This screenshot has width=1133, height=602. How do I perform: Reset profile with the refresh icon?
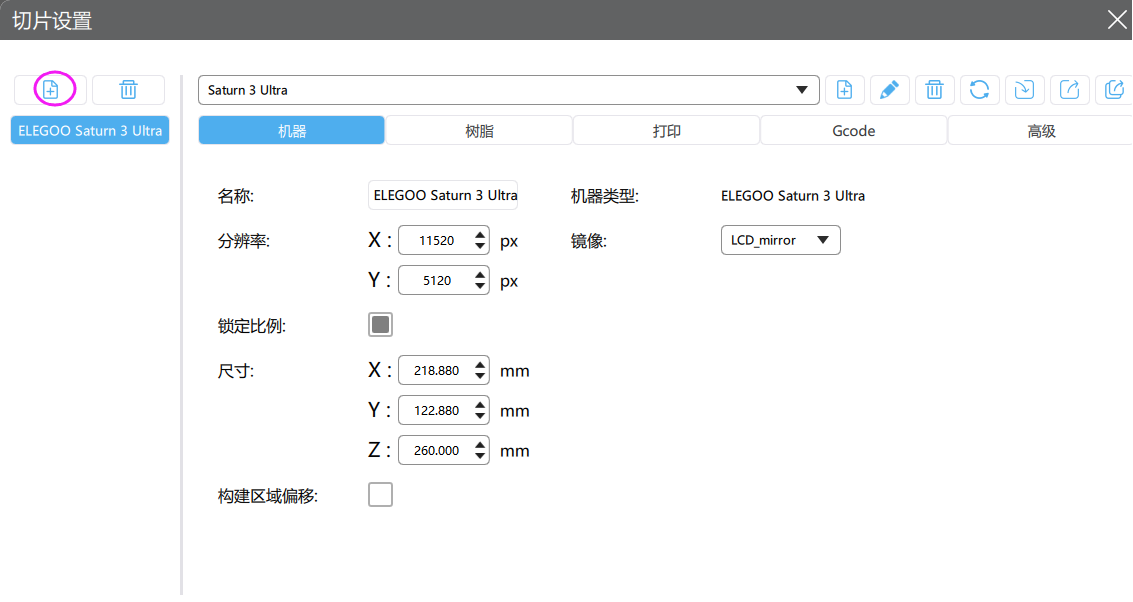pos(979,90)
